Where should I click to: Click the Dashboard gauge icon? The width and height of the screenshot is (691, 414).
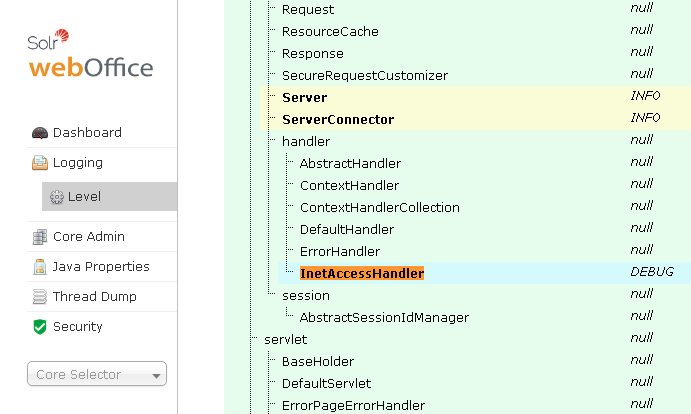[40, 133]
